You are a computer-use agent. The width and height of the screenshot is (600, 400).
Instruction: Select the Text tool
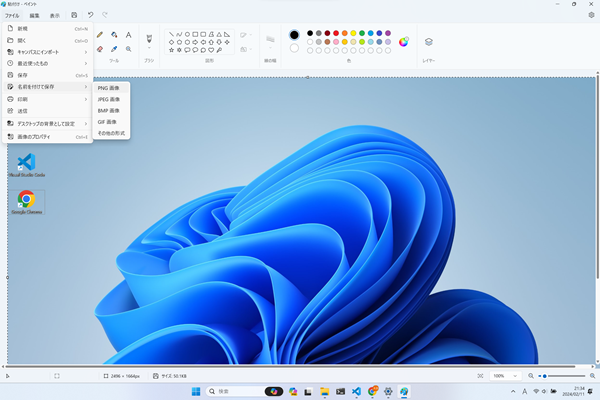pyautogui.click(x=128, y=35)
